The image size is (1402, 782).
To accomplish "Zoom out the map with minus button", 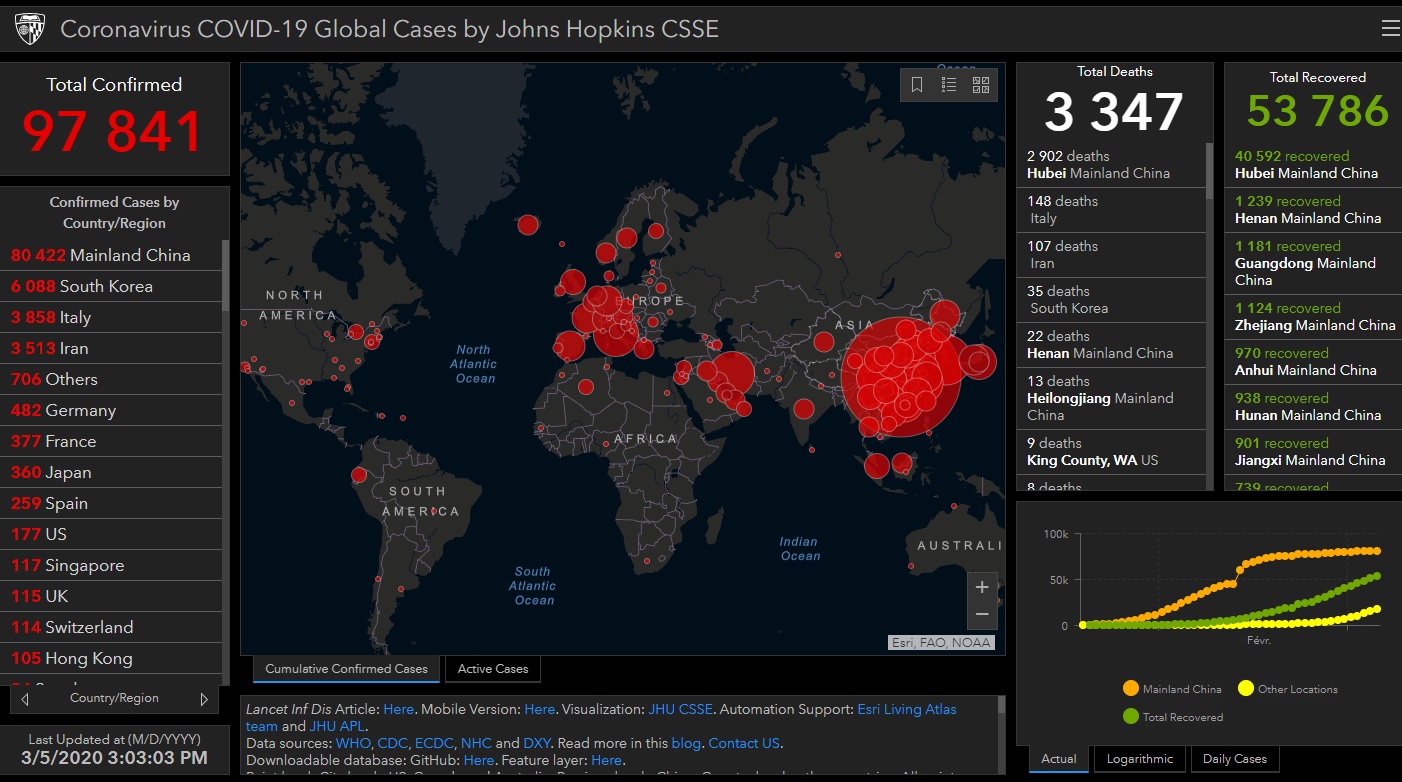I will click(x=982, y=615).
